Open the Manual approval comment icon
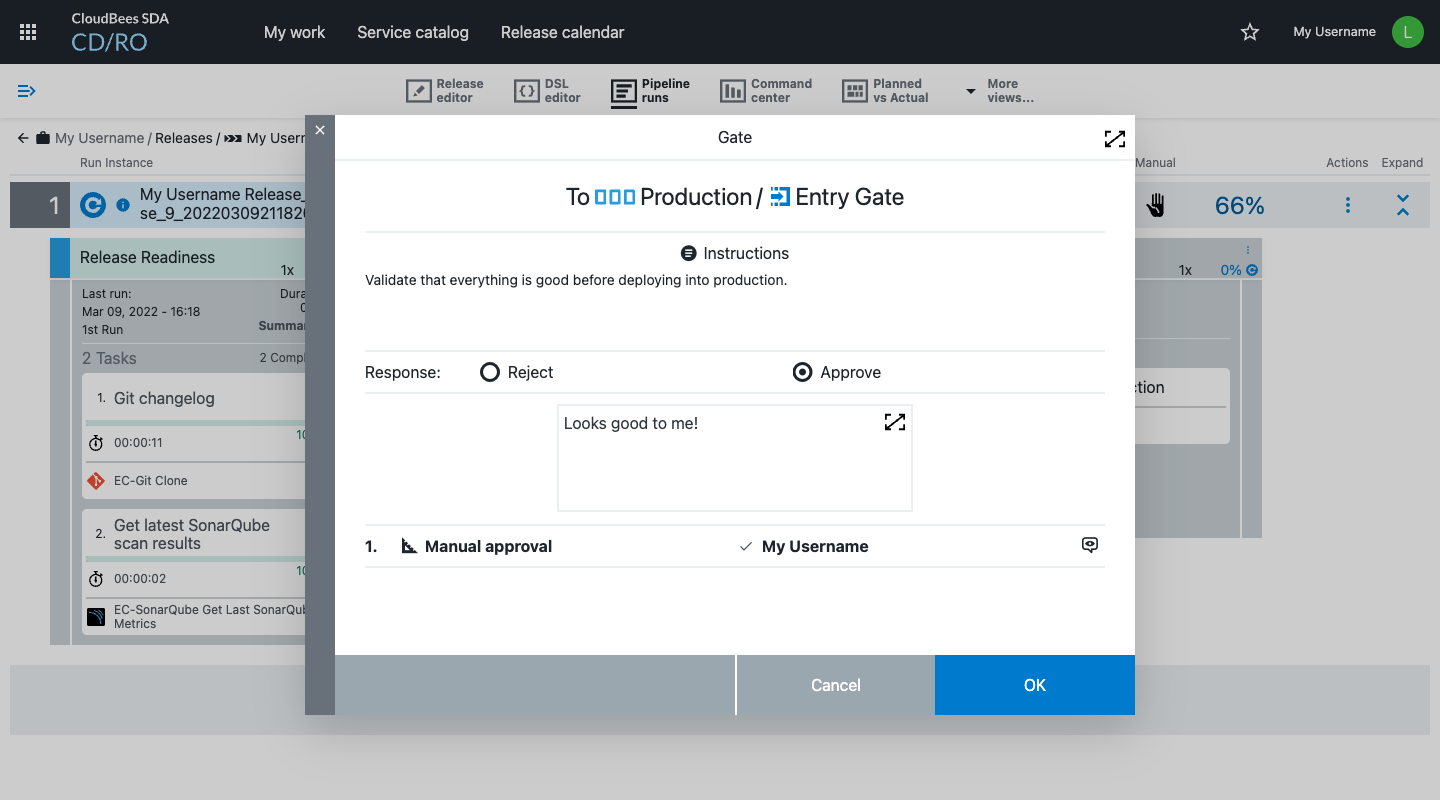The width and height of the screenshot is (1440, 800). (1090, 545)
